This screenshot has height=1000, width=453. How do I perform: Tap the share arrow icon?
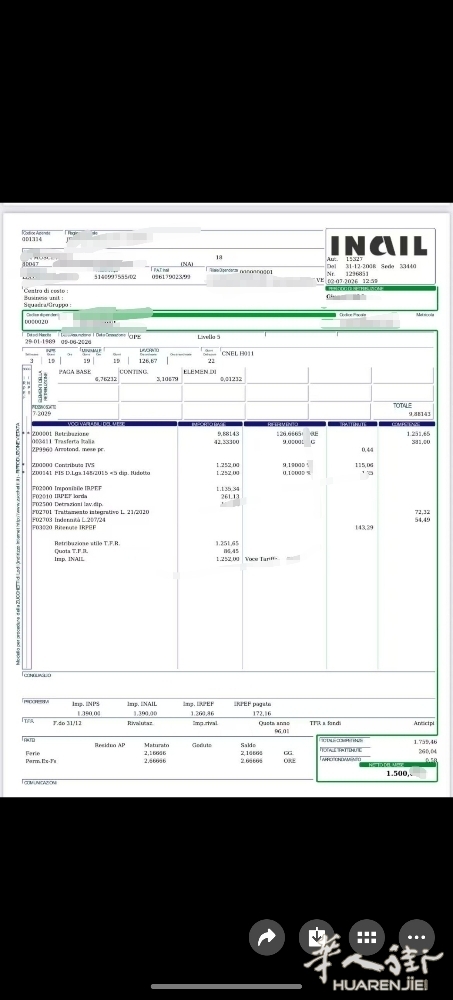267,937
